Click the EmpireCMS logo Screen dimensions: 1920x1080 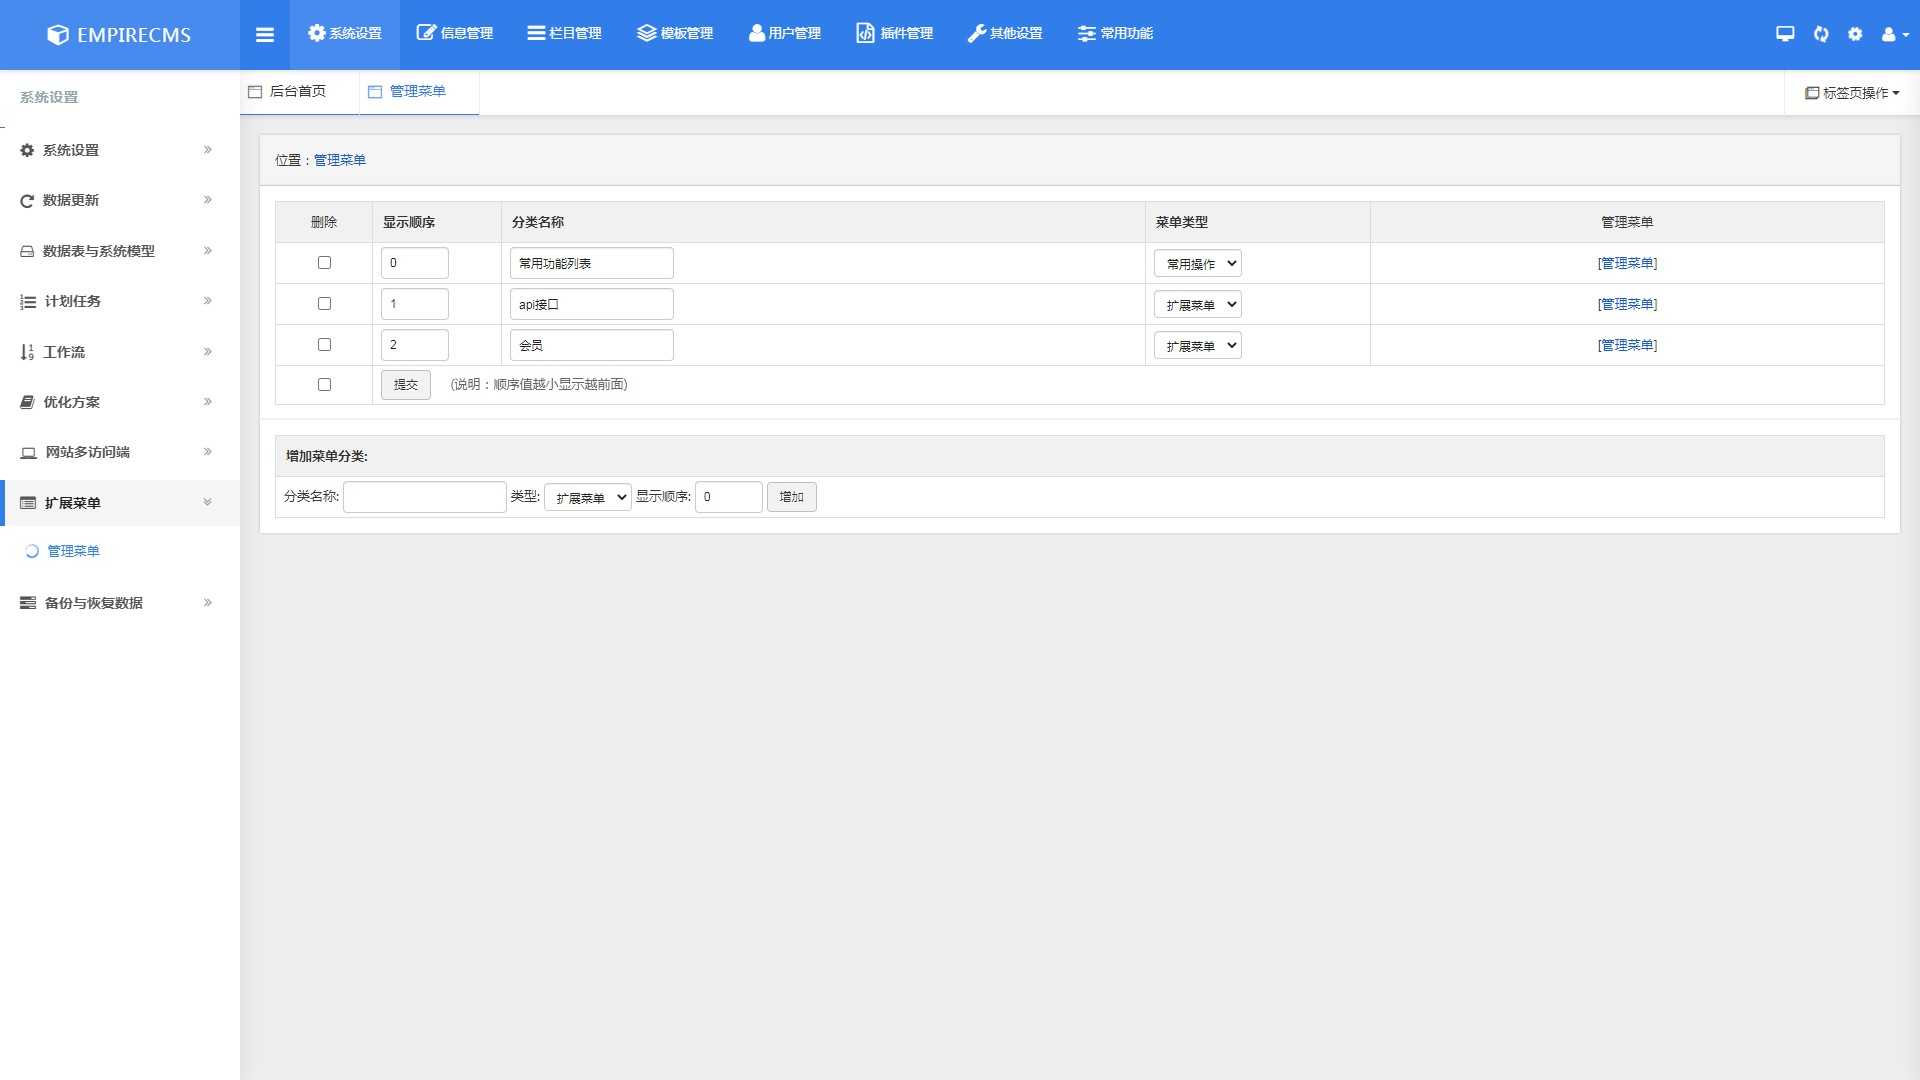pyautogui.click(x=119, y=34)
